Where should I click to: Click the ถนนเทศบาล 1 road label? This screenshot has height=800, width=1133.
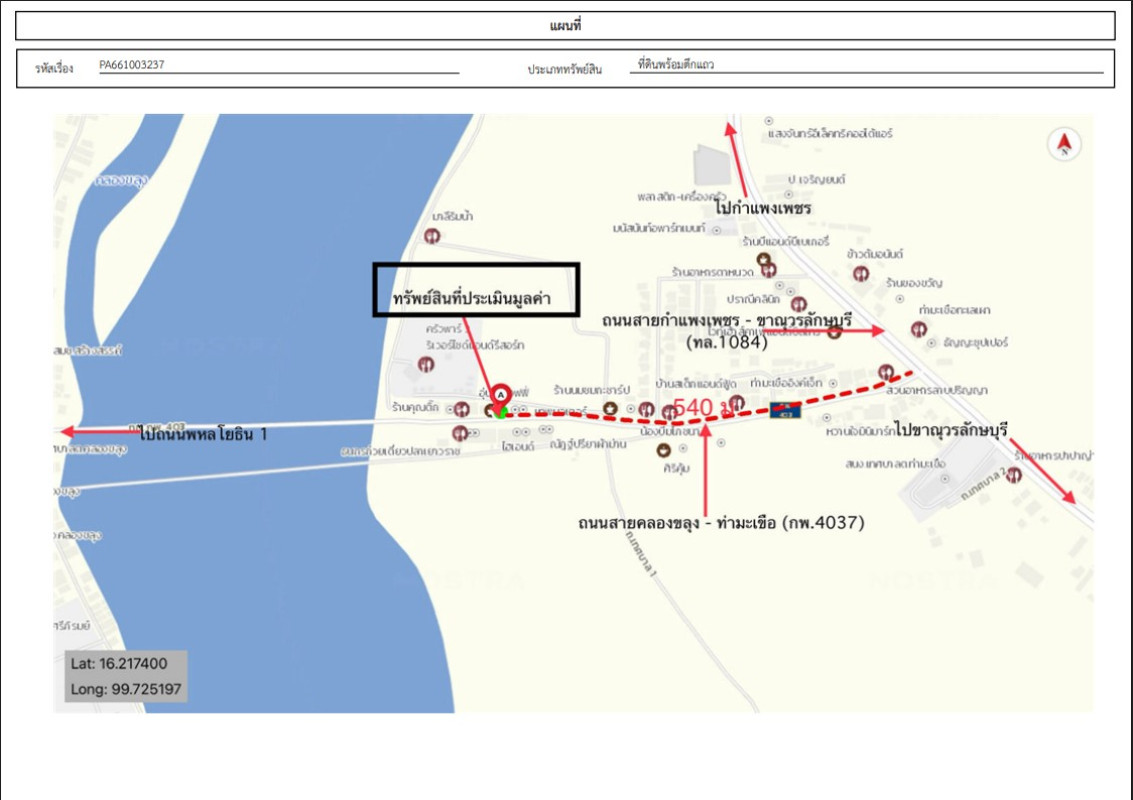coord(641,553)
